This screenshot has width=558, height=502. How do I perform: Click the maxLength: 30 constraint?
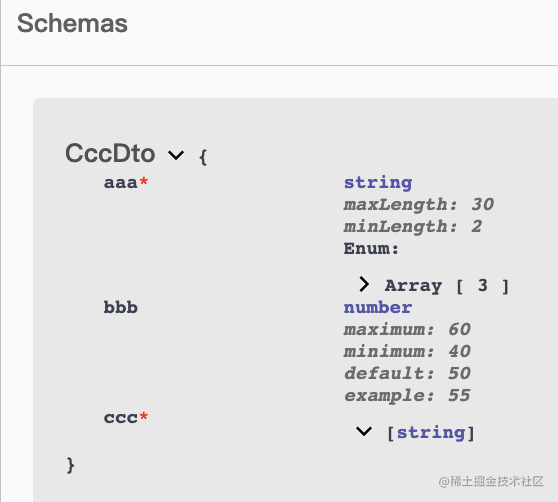point(419,205)
